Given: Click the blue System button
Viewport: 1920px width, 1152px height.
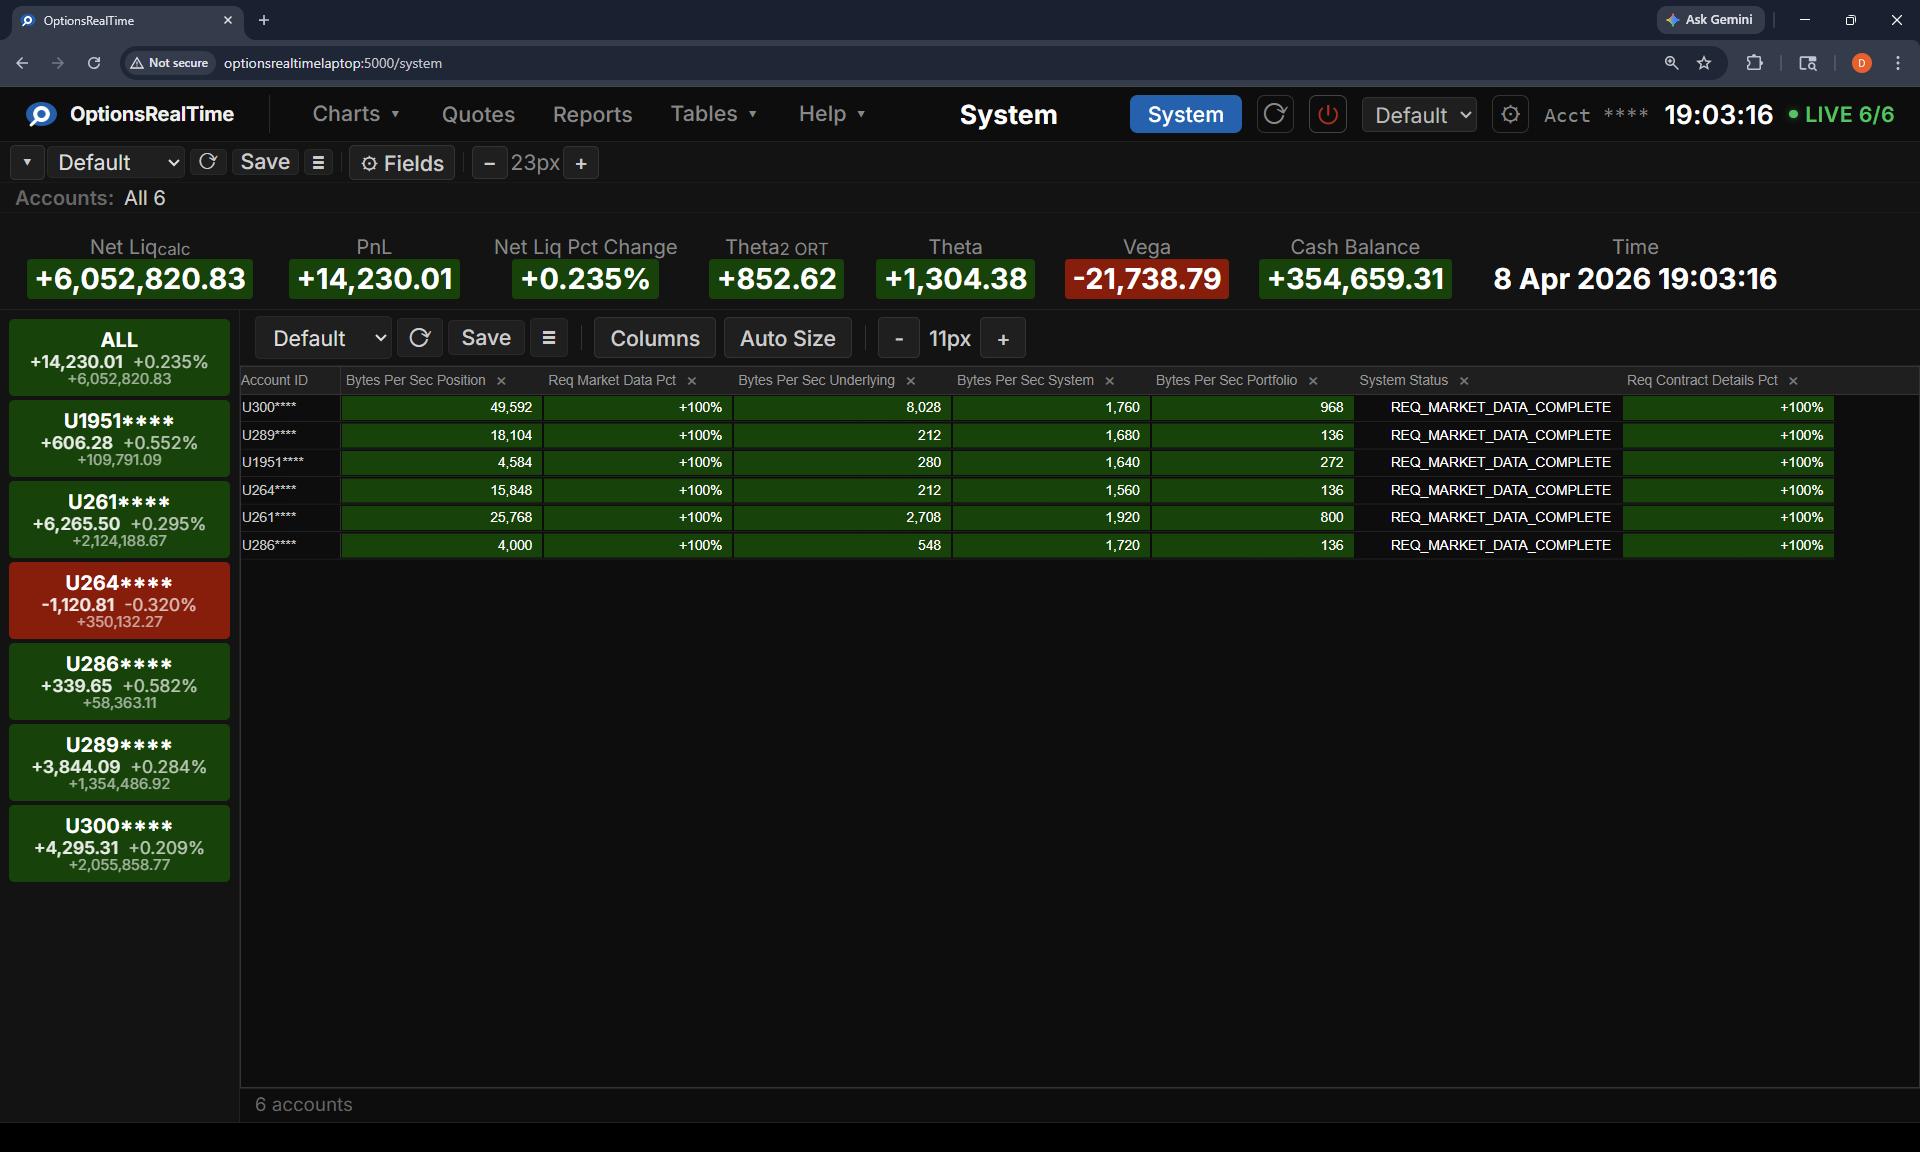Looking at the screenshot, I should tap(1185, 114).
